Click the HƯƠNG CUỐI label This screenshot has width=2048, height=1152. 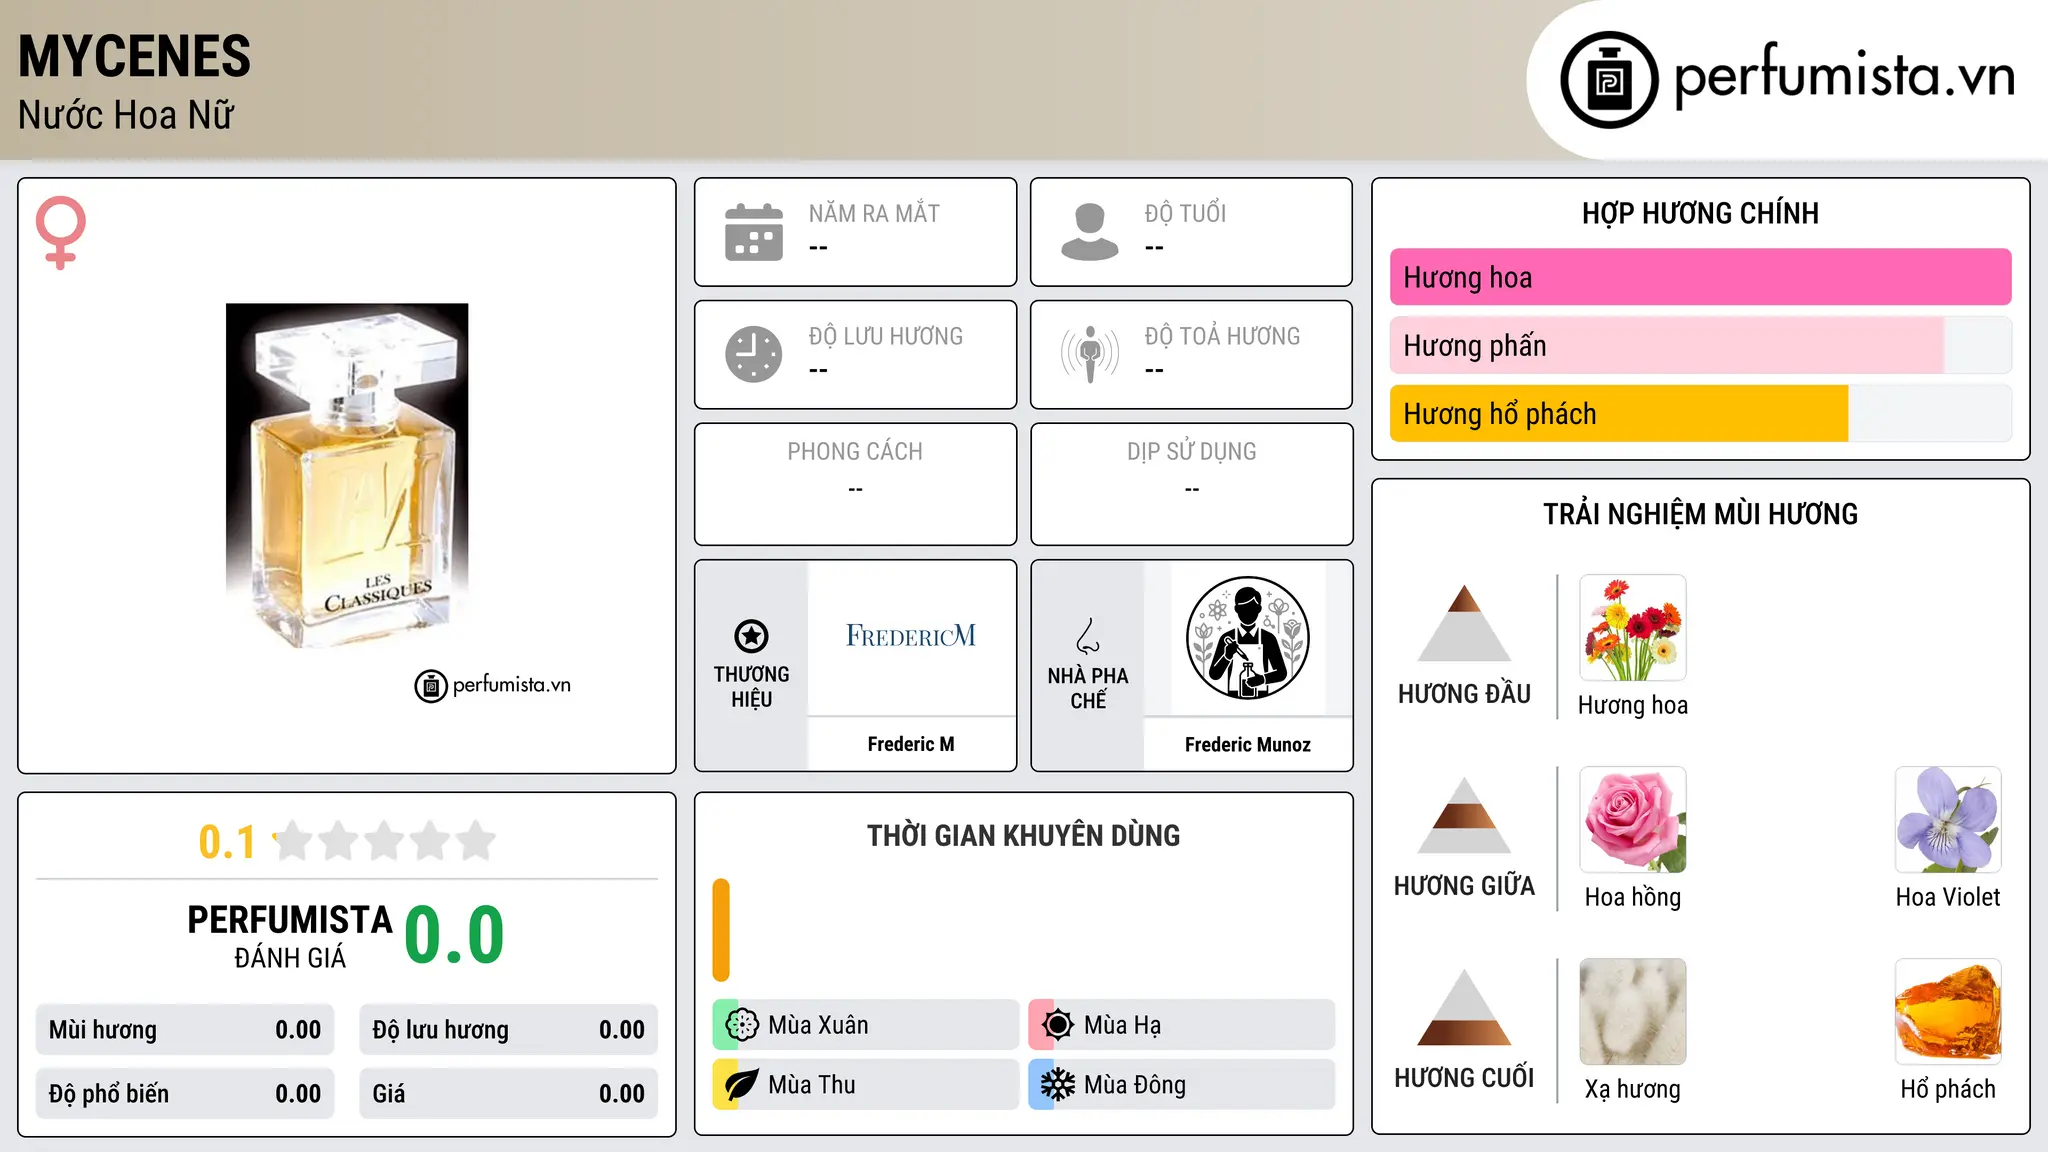click(x=1464, y=1077)
